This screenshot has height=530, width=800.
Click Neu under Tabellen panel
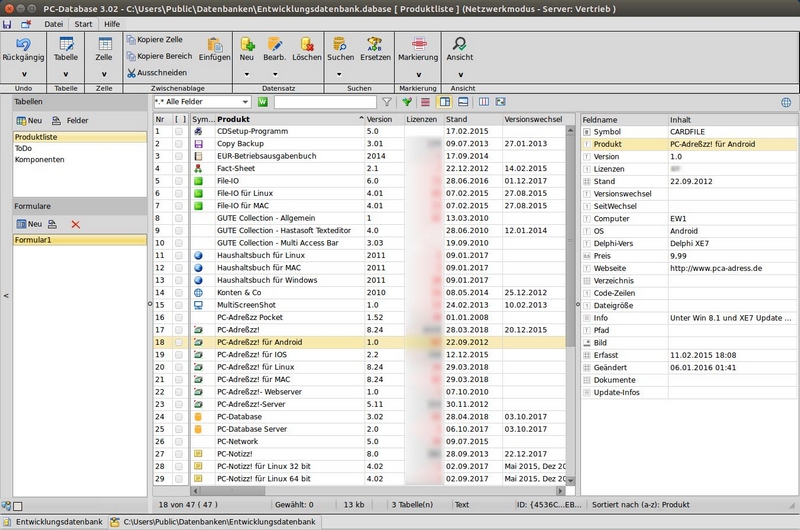[29, 121]
